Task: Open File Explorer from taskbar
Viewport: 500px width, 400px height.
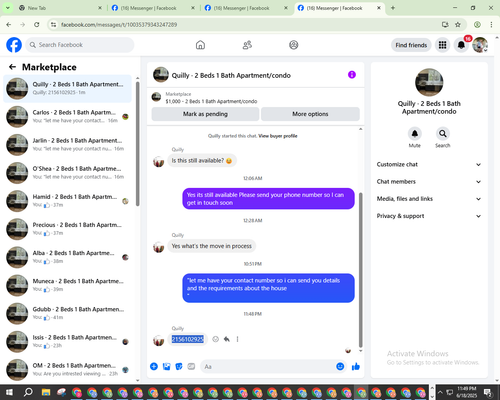Action: tap(46, 392)
